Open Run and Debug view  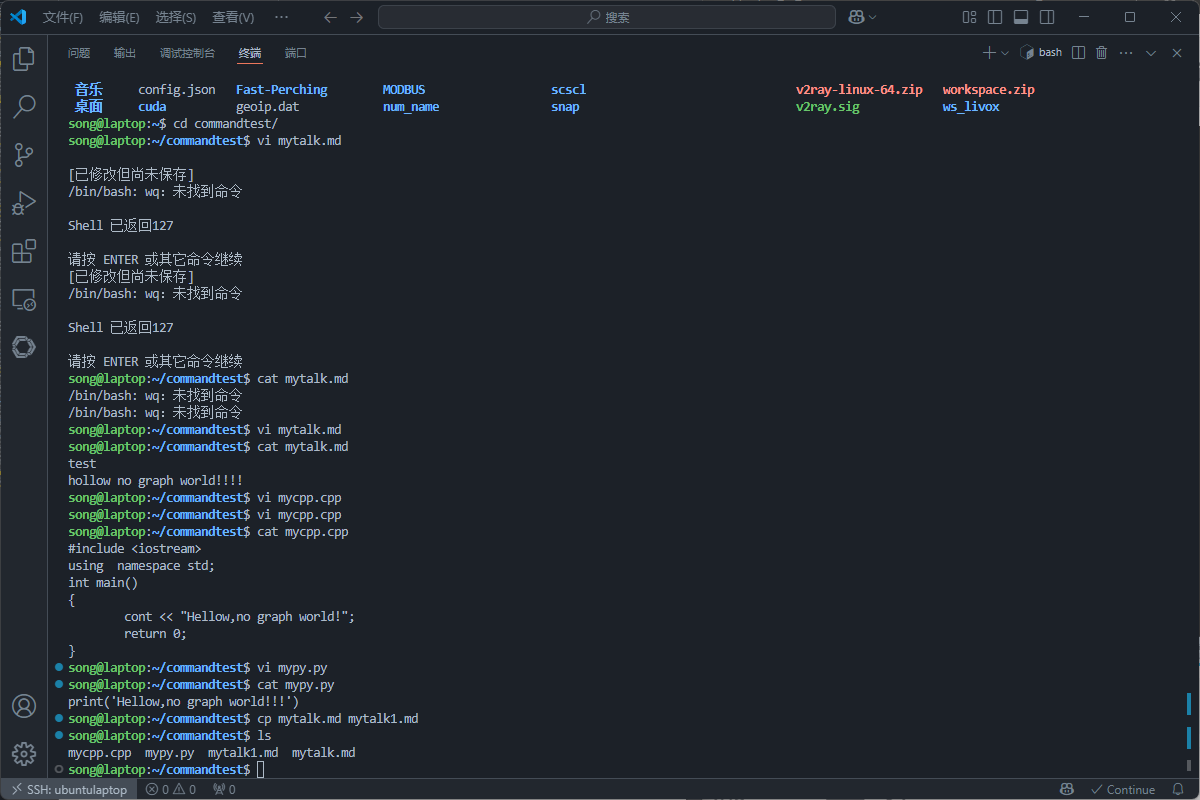pyautogui.click(x=23, y=203)
